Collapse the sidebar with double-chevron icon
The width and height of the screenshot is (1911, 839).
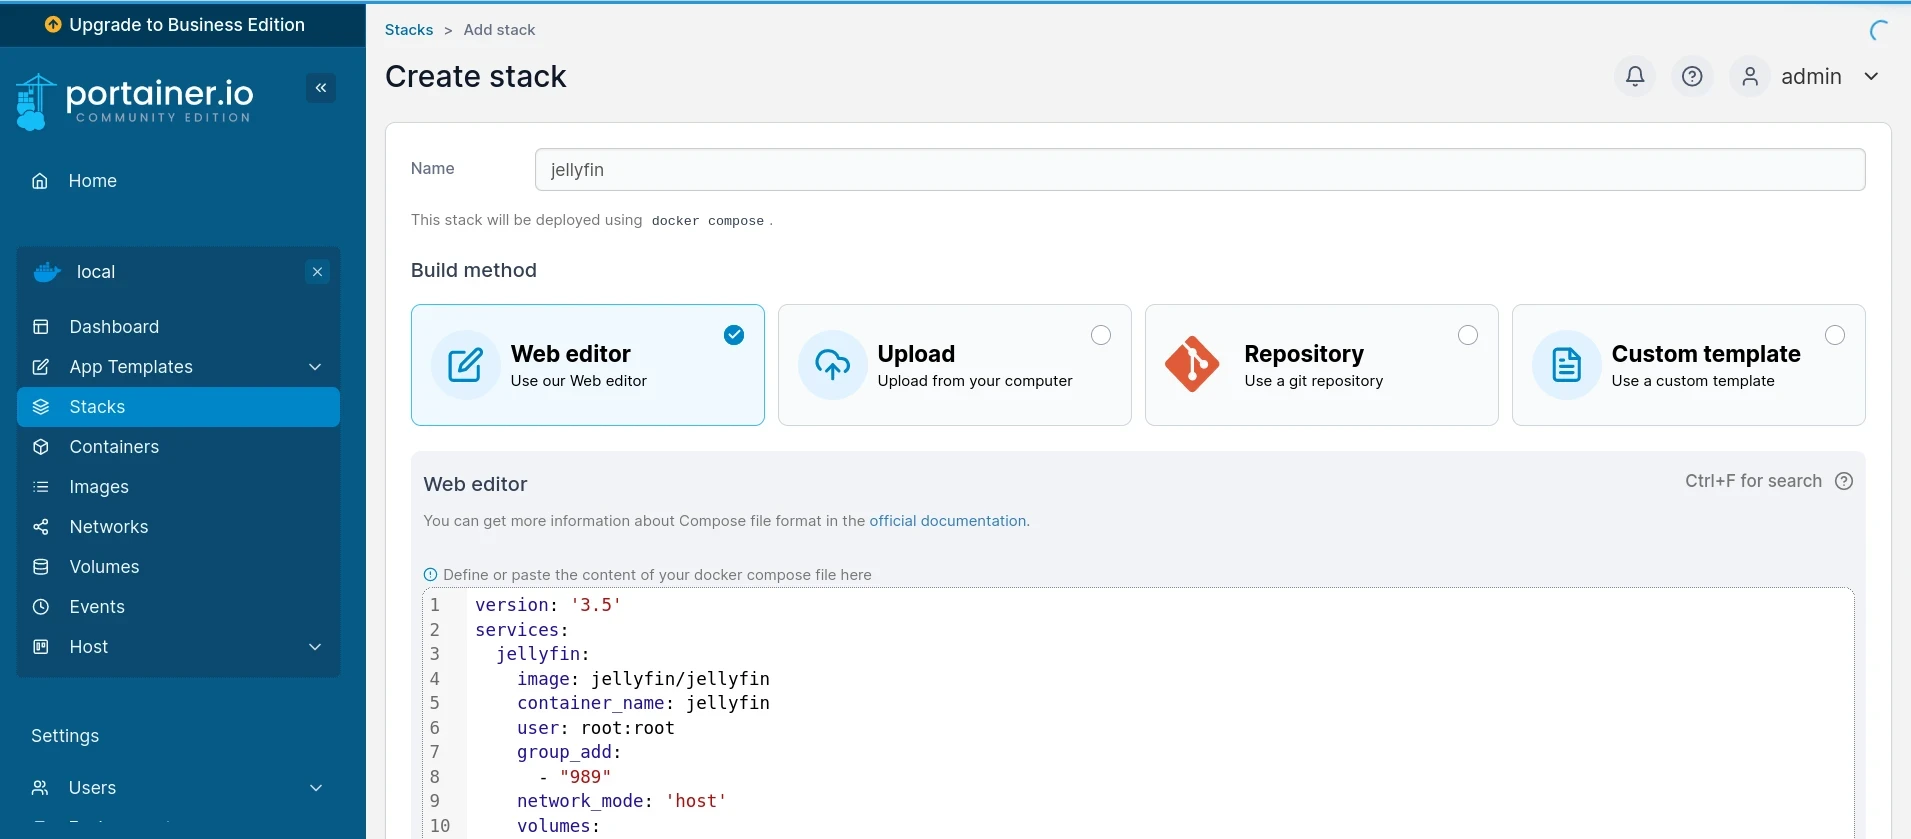(321, 88)
